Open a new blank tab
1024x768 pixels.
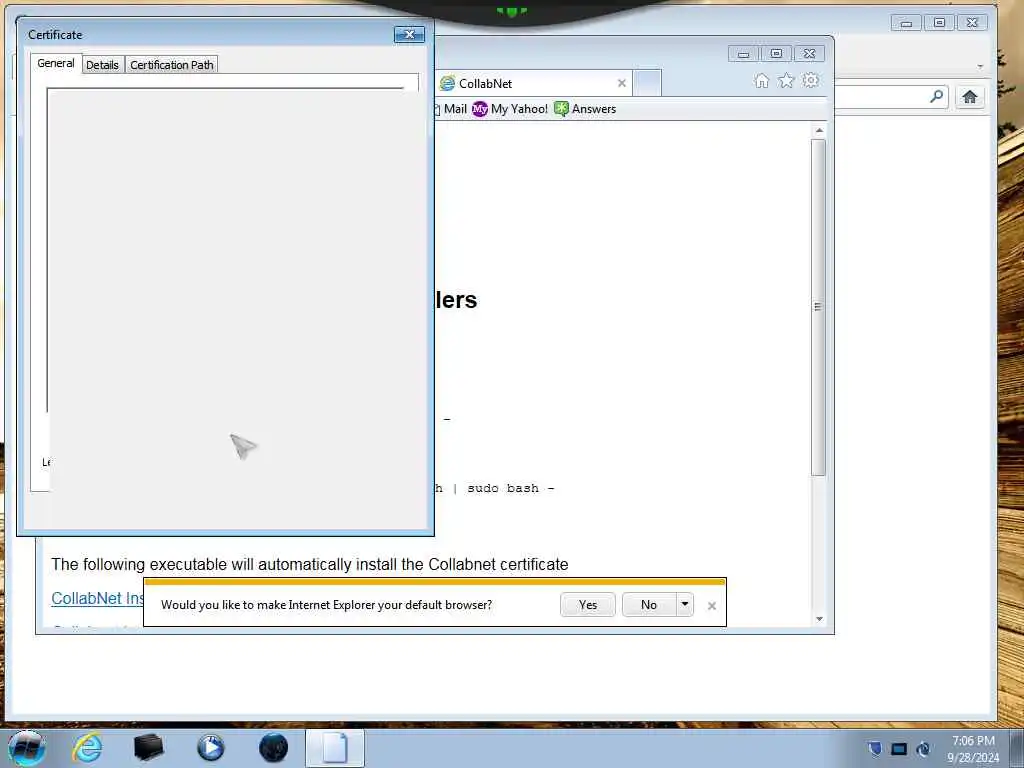[x=647, y=83]
